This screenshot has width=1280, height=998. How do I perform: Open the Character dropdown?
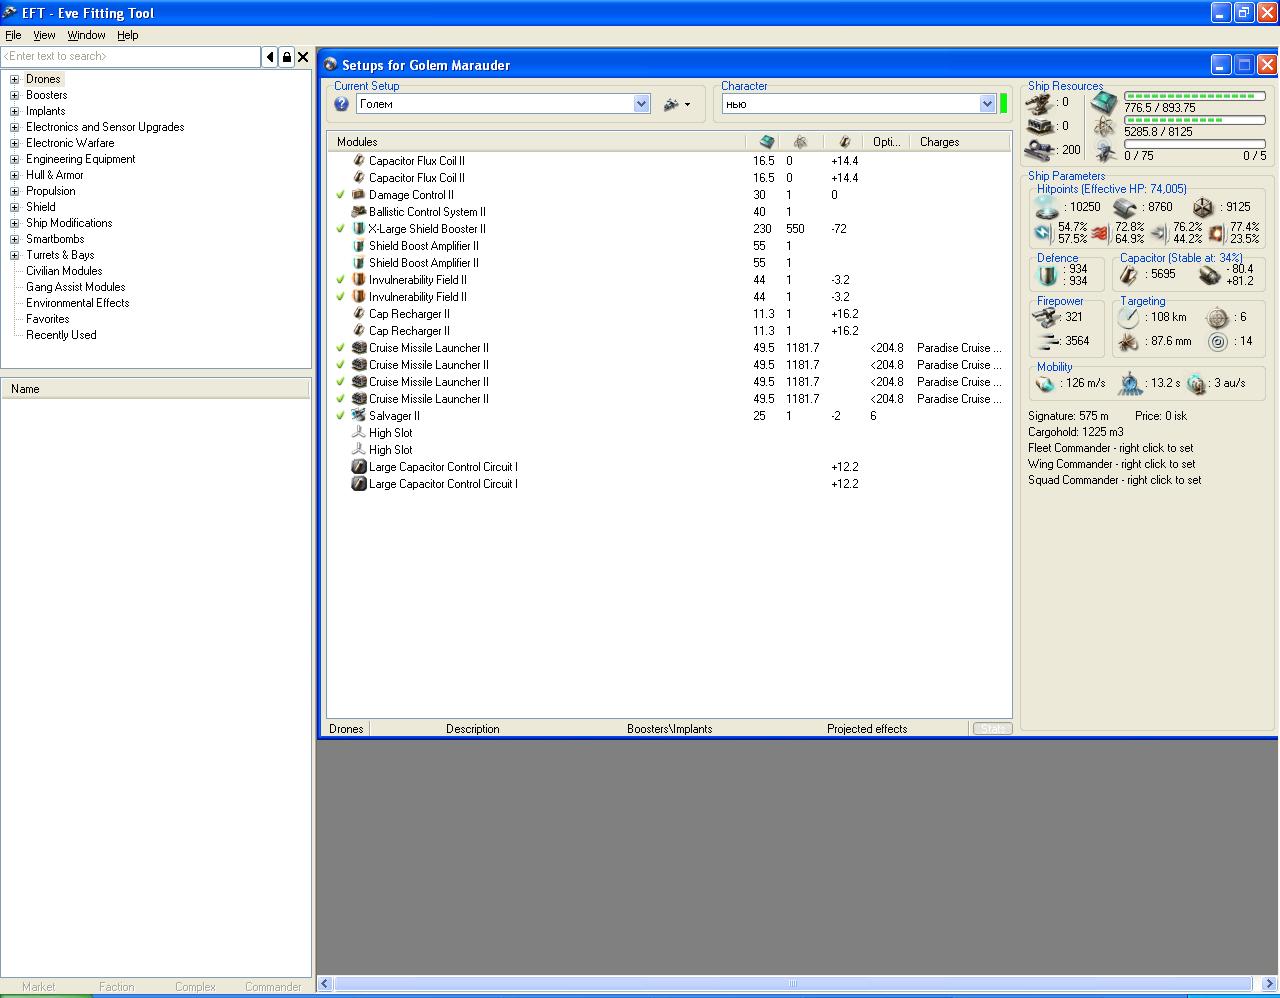(987, 104)
